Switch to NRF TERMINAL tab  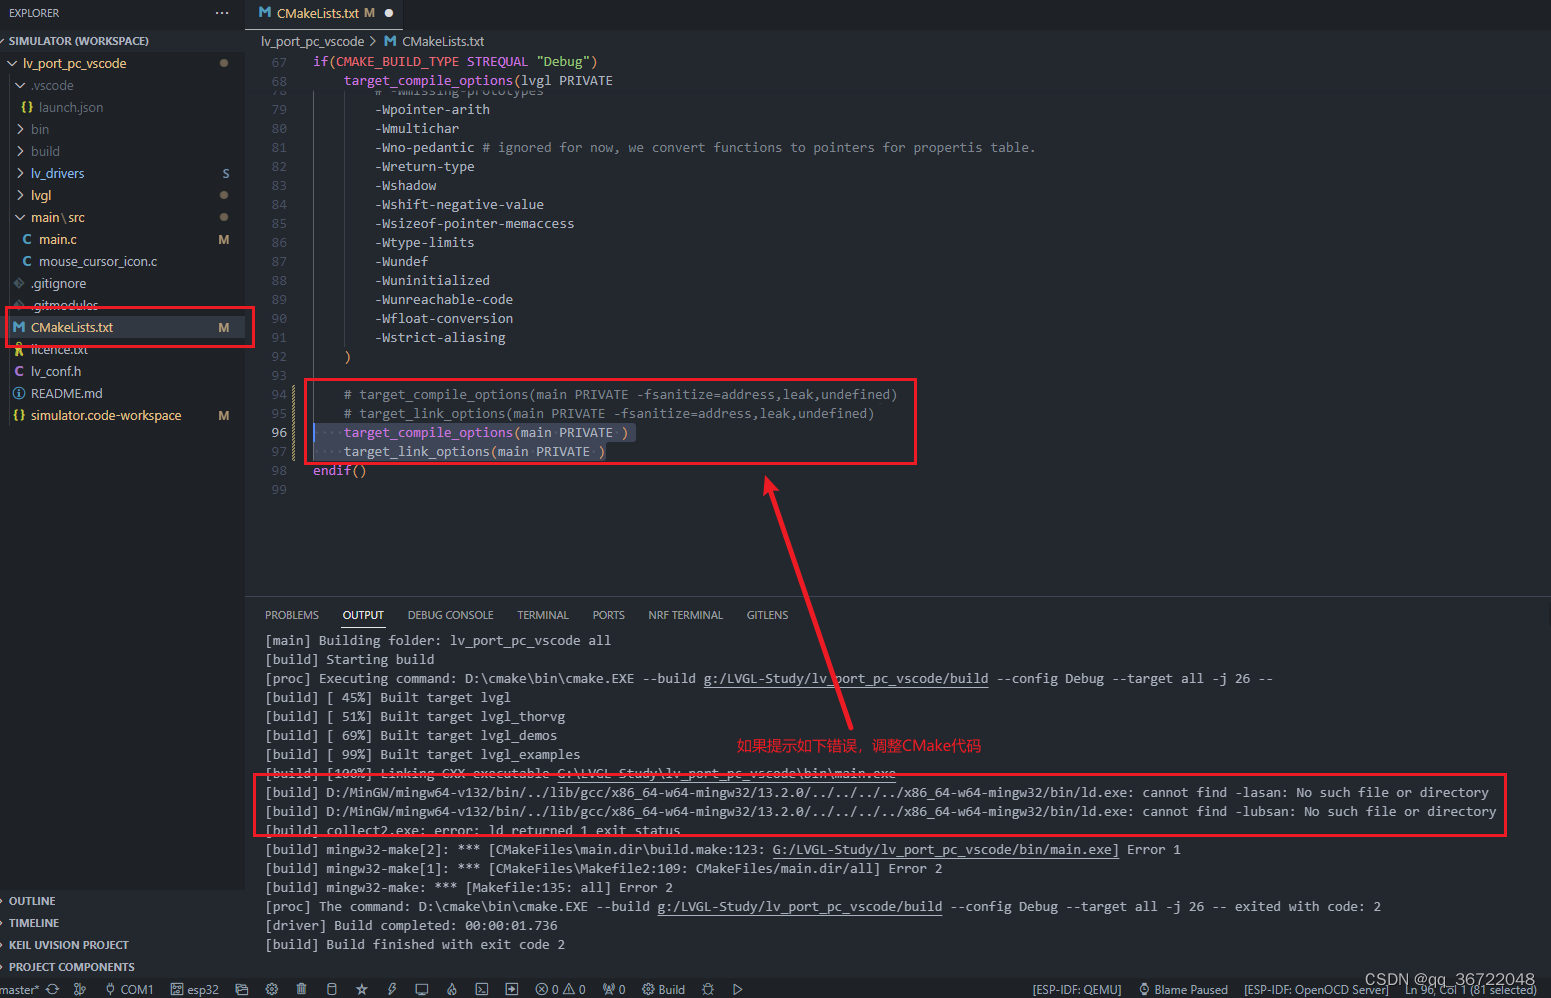pos(685,615)
